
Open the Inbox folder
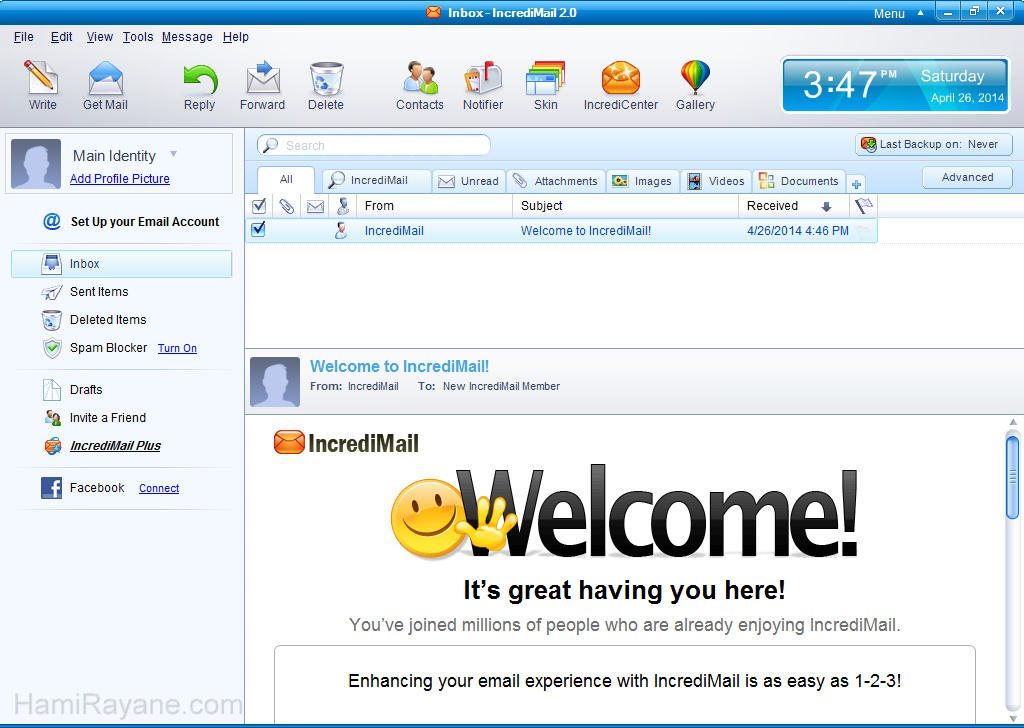tap(121, 264)
